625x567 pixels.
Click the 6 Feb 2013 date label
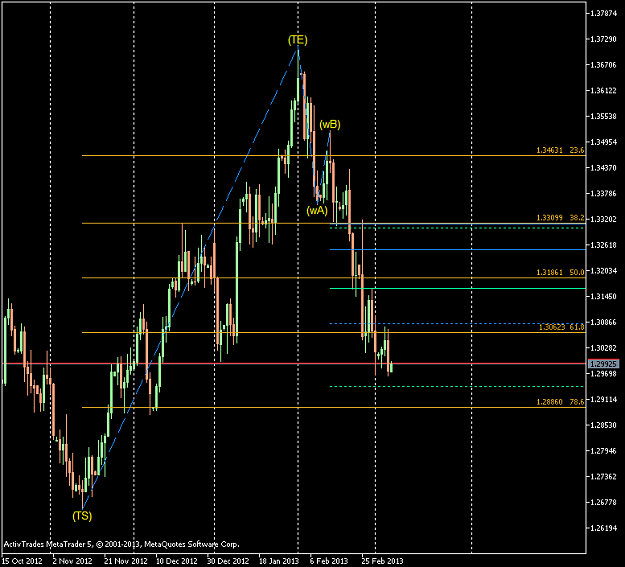(x=329, y=561)
